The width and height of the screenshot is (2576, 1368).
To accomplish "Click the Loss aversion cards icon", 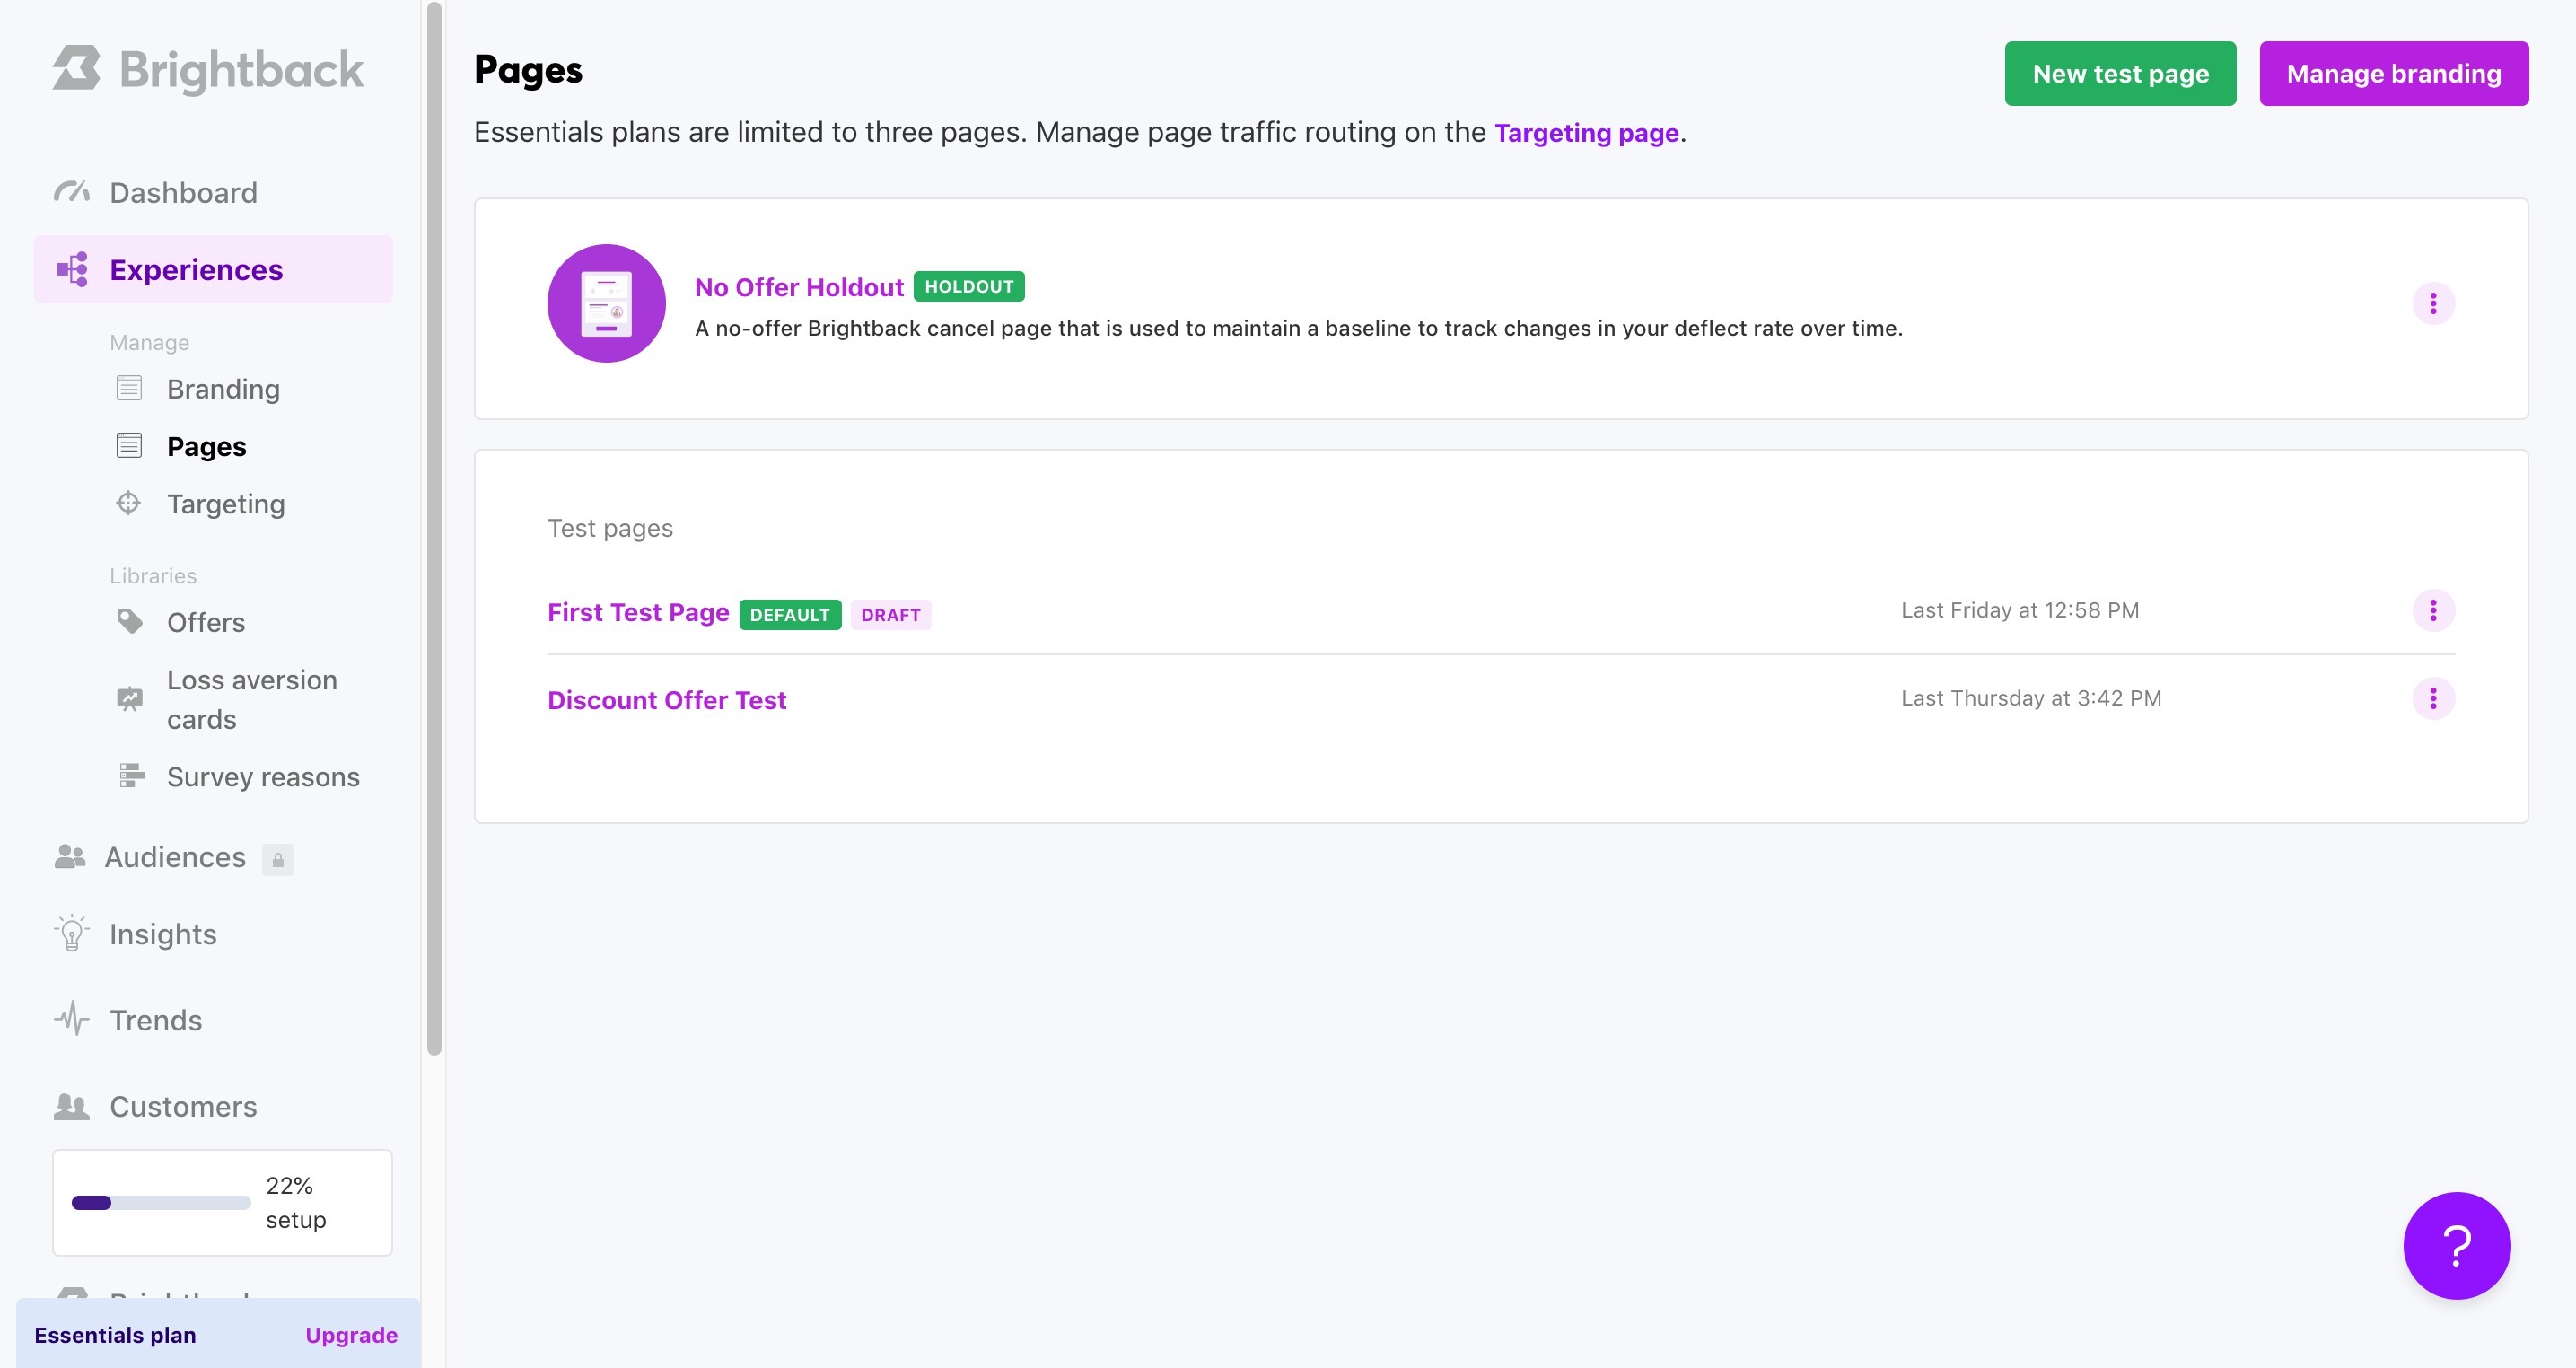I will [130, 698].
